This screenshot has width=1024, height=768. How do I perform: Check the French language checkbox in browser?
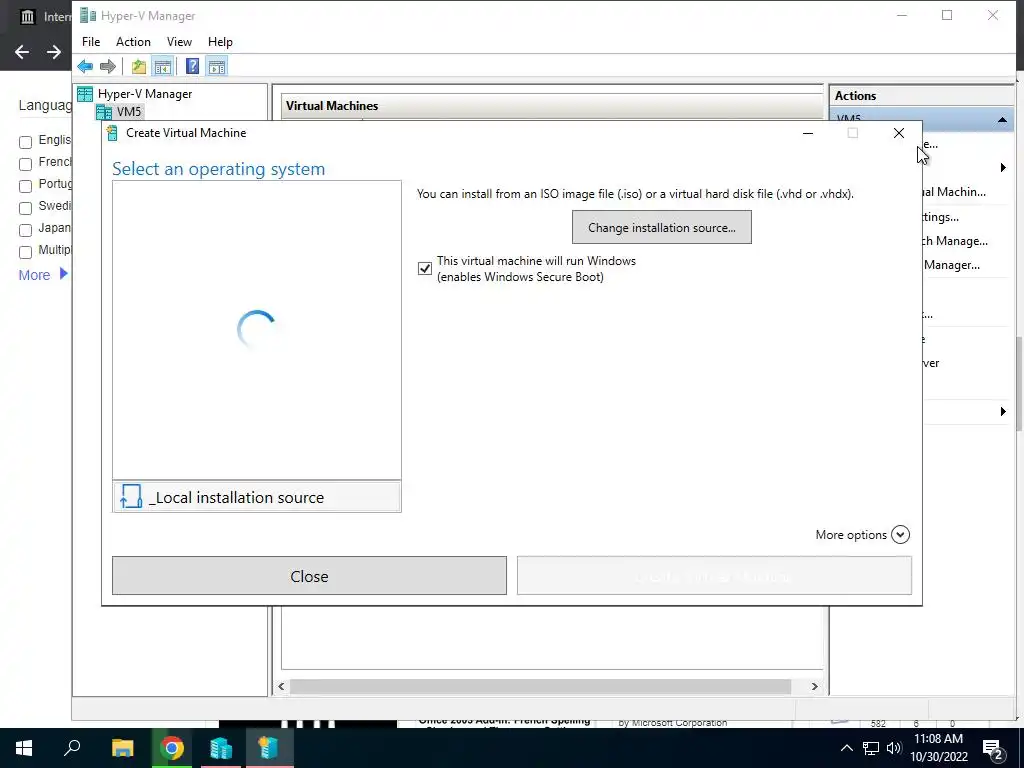coord(25,164)
